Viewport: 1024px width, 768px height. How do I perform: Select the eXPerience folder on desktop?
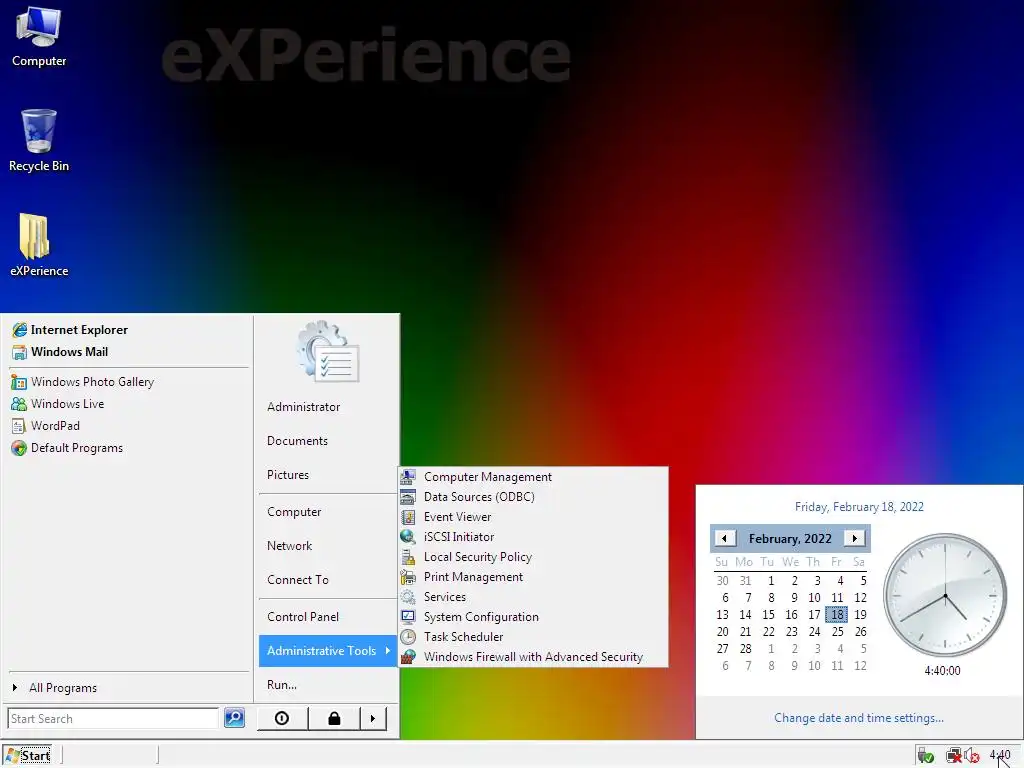coord(39,245)
